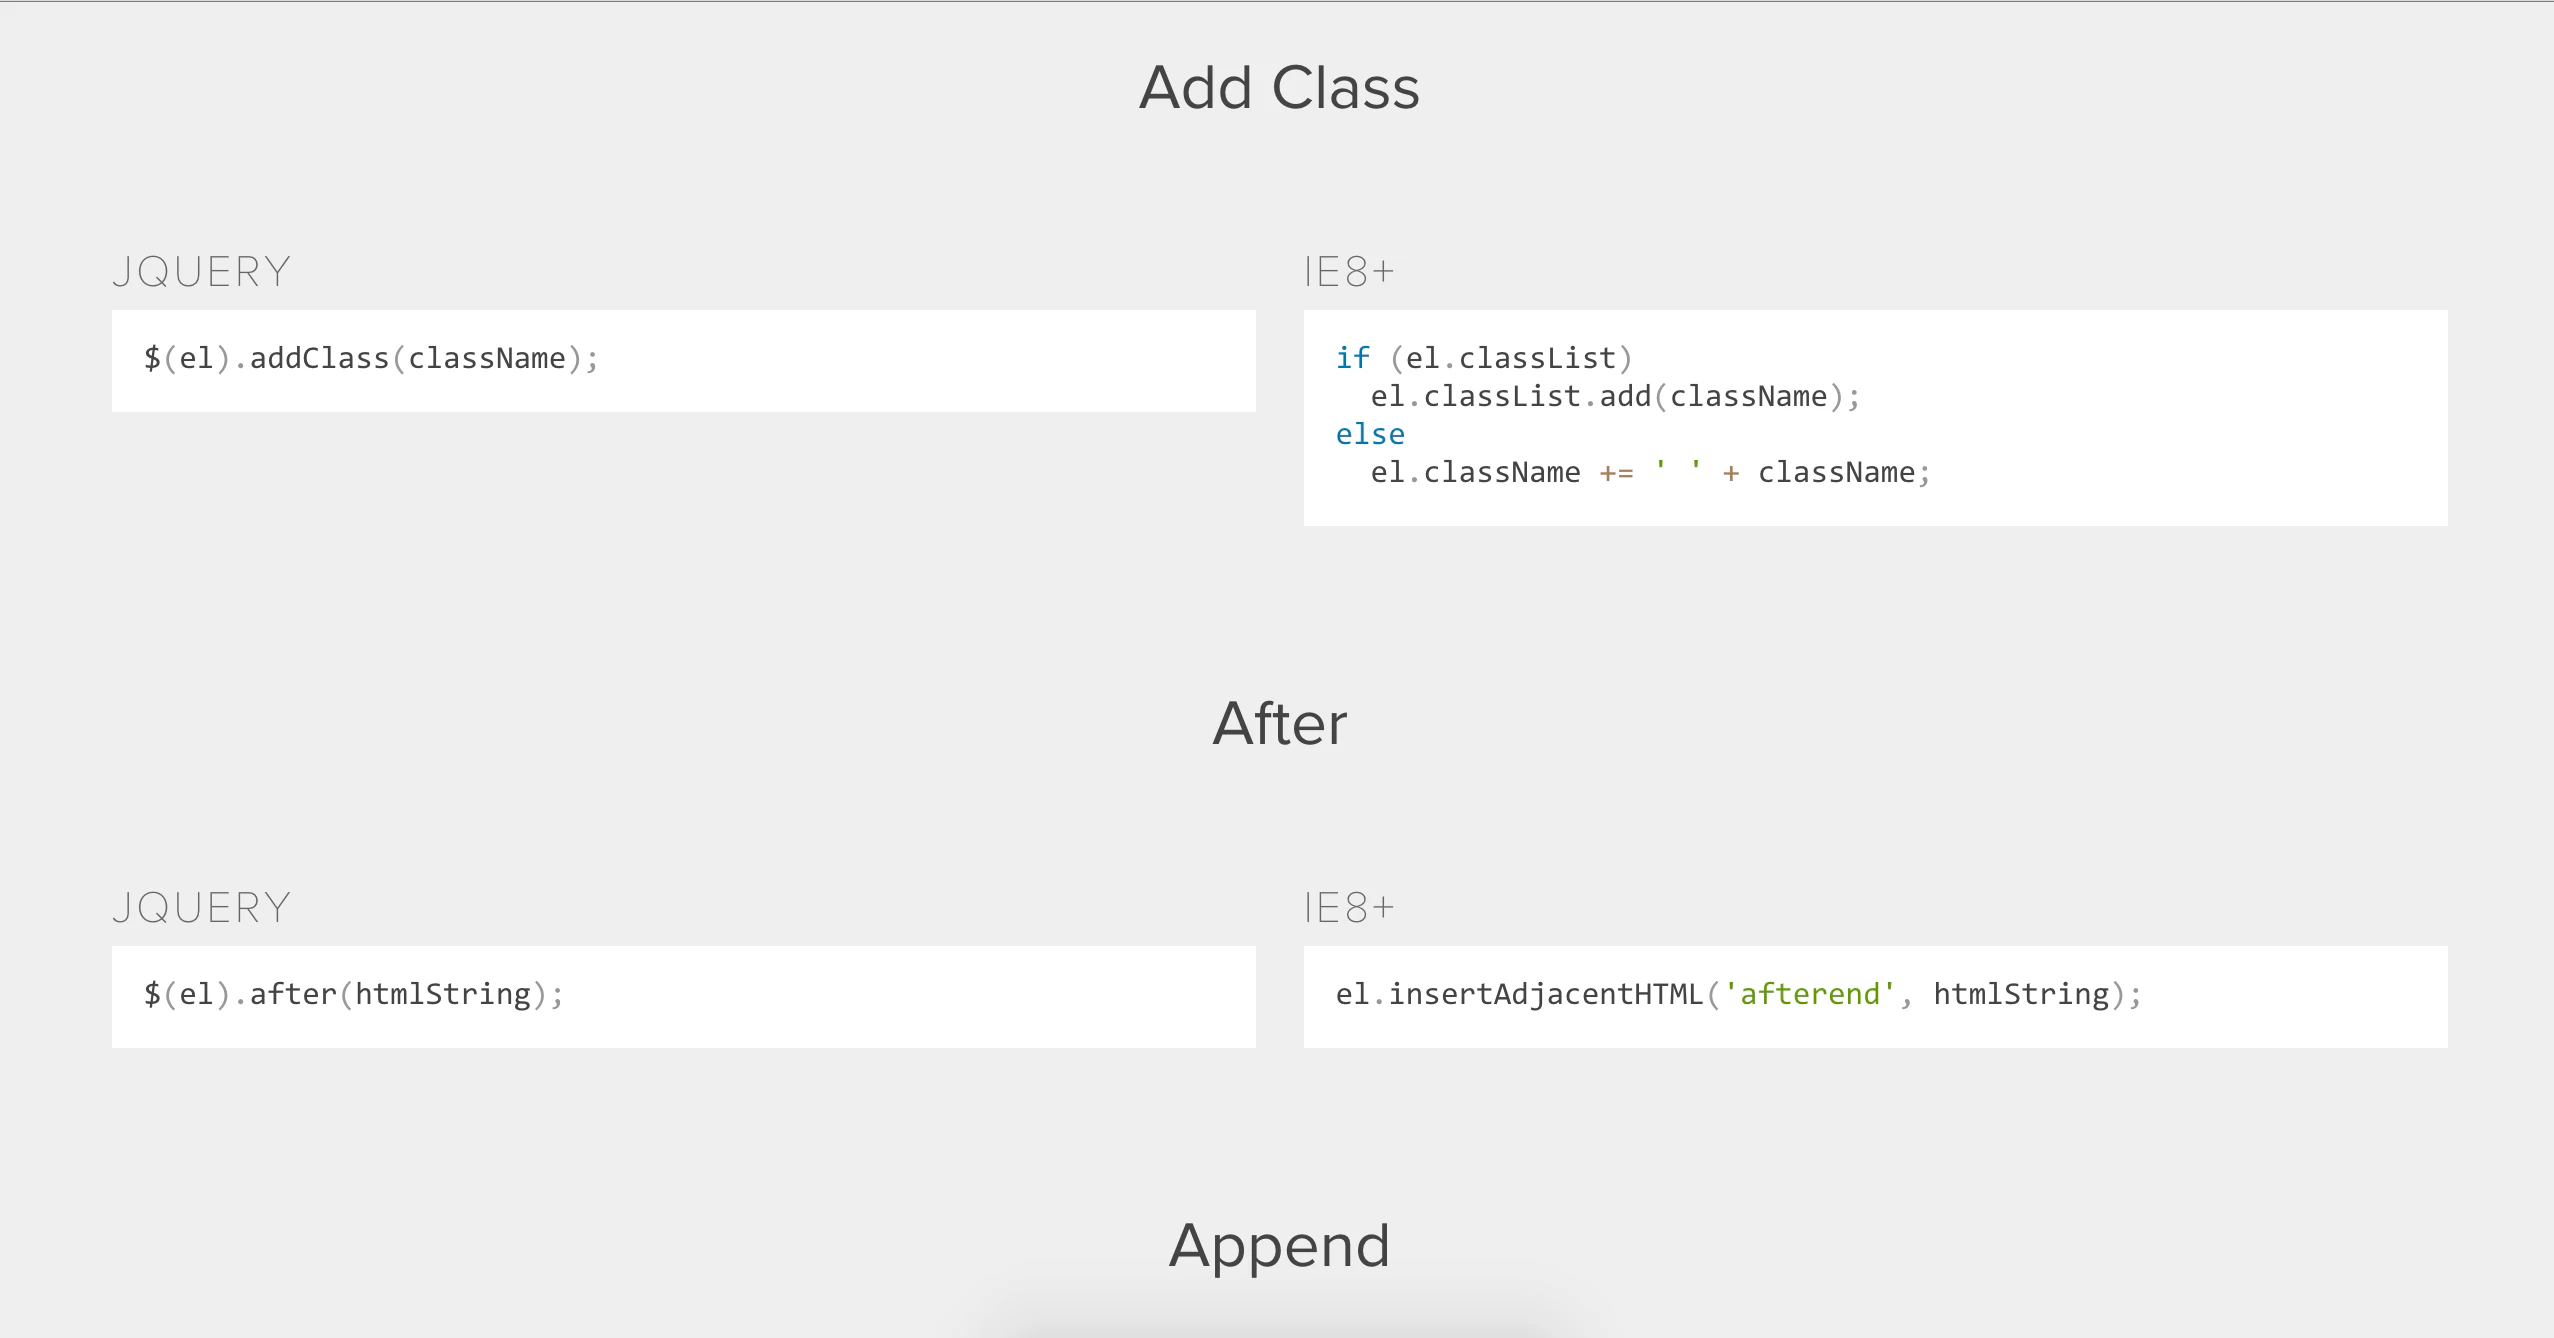Click the JQUERY label under Add Class
Viewport: 2554px width, 1338px height.
click(202, 272)
